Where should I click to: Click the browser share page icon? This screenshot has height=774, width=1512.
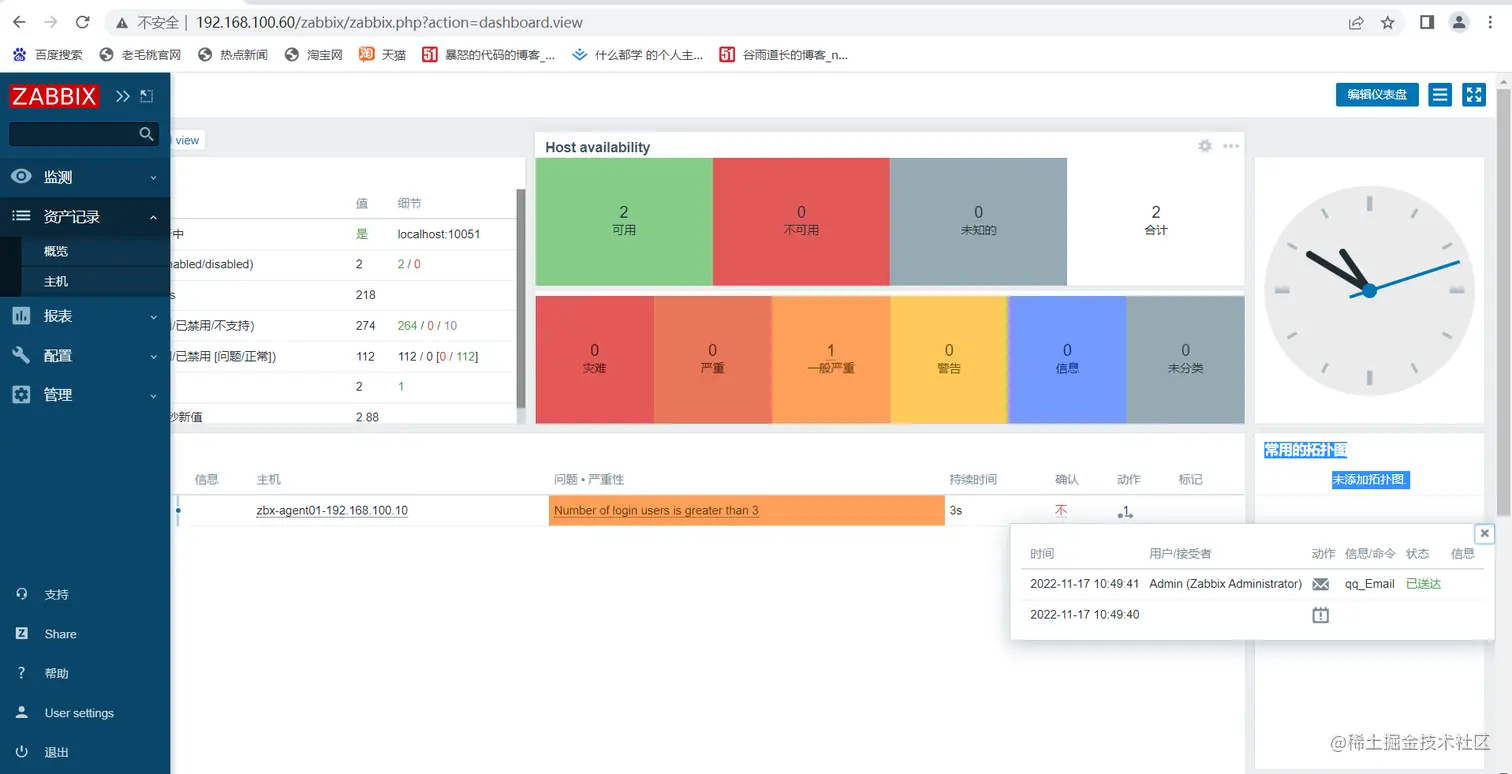(x=1356, y=22)
